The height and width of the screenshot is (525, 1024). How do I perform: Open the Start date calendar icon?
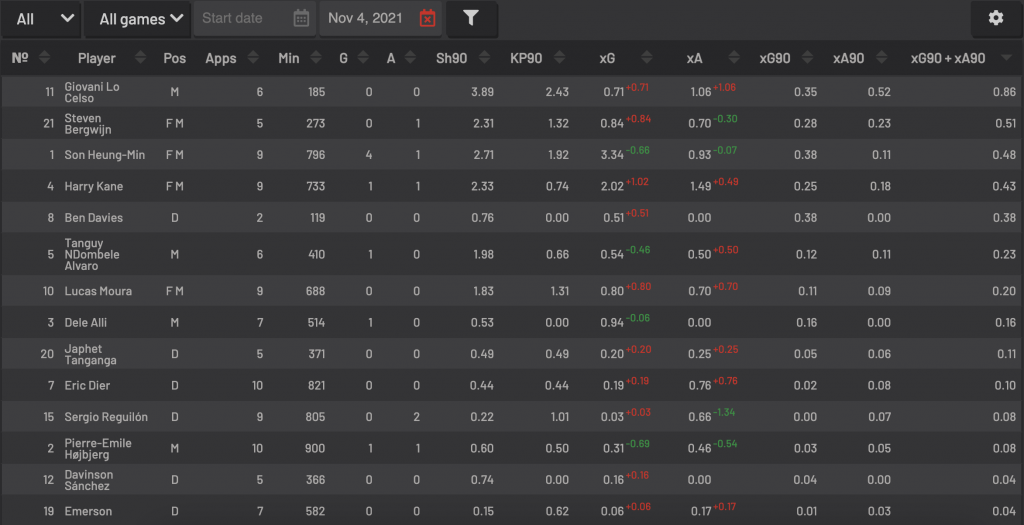pos(301,18)
